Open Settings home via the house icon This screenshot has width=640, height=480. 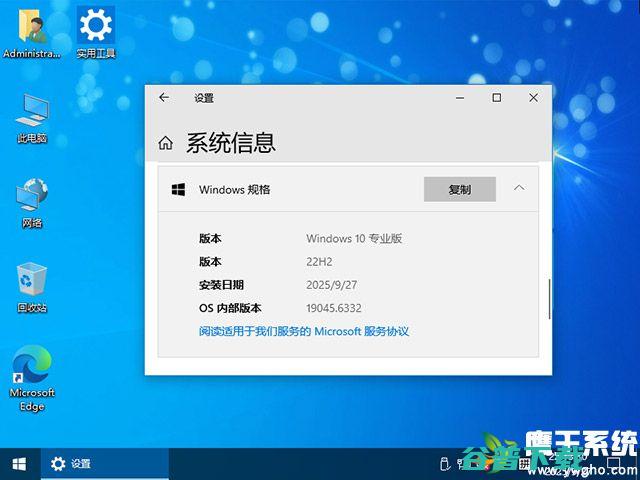coord(165,143)
